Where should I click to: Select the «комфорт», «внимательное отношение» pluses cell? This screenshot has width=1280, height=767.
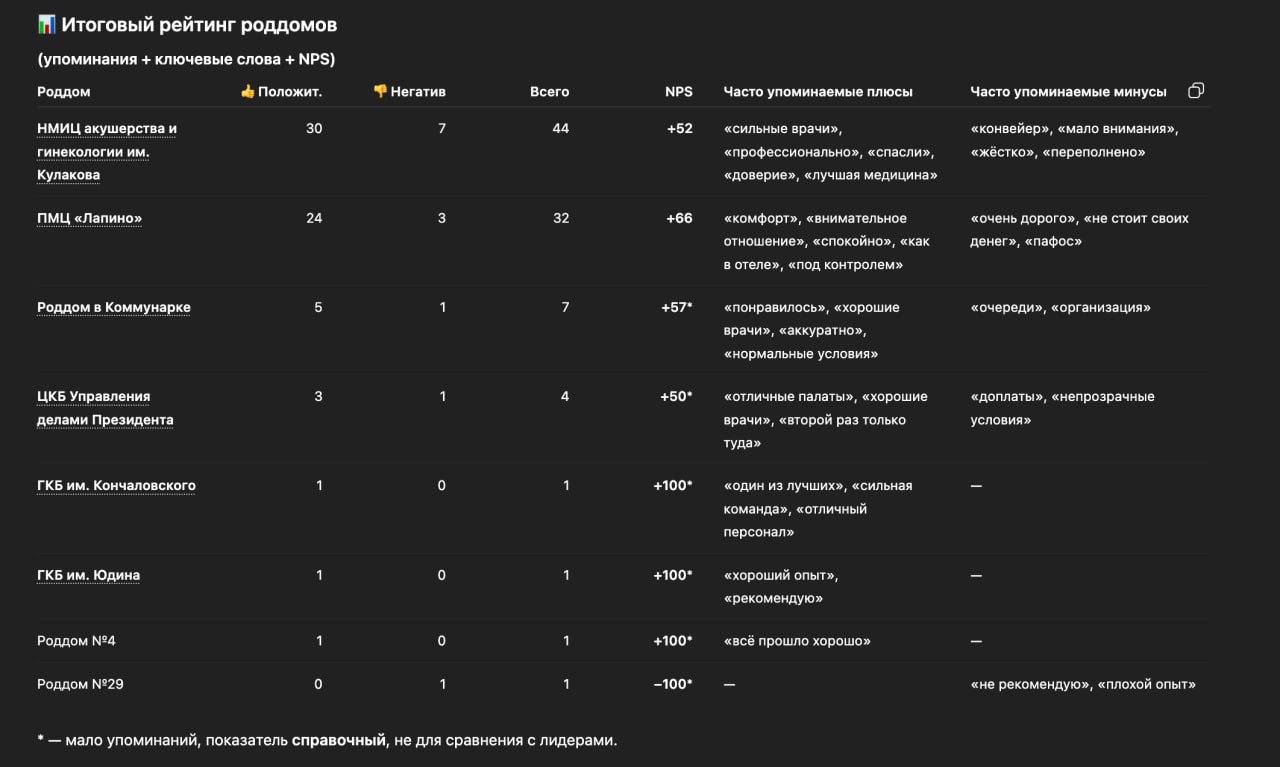827,242
